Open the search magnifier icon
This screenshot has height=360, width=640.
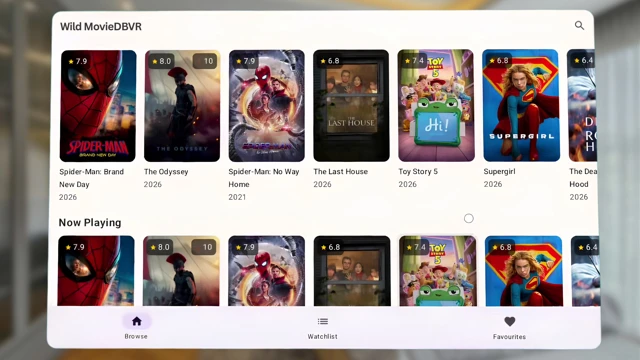tap(579, 25)
